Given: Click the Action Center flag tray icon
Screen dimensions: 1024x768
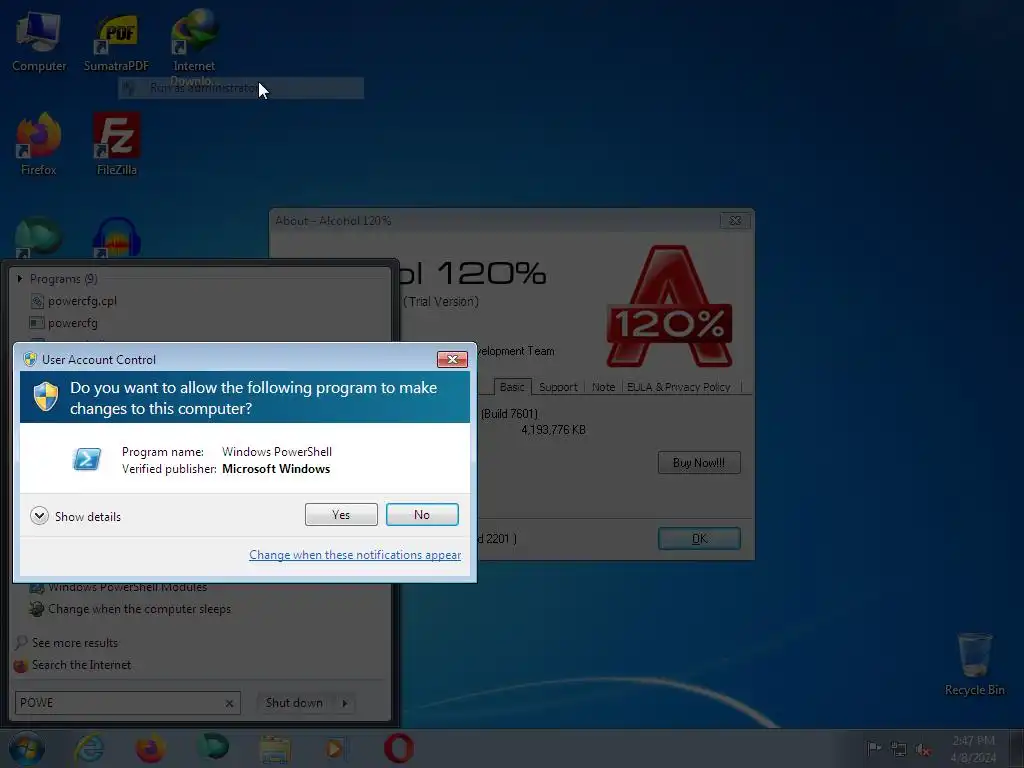Looking at the screenshot, I should click(x=873, y=748).
